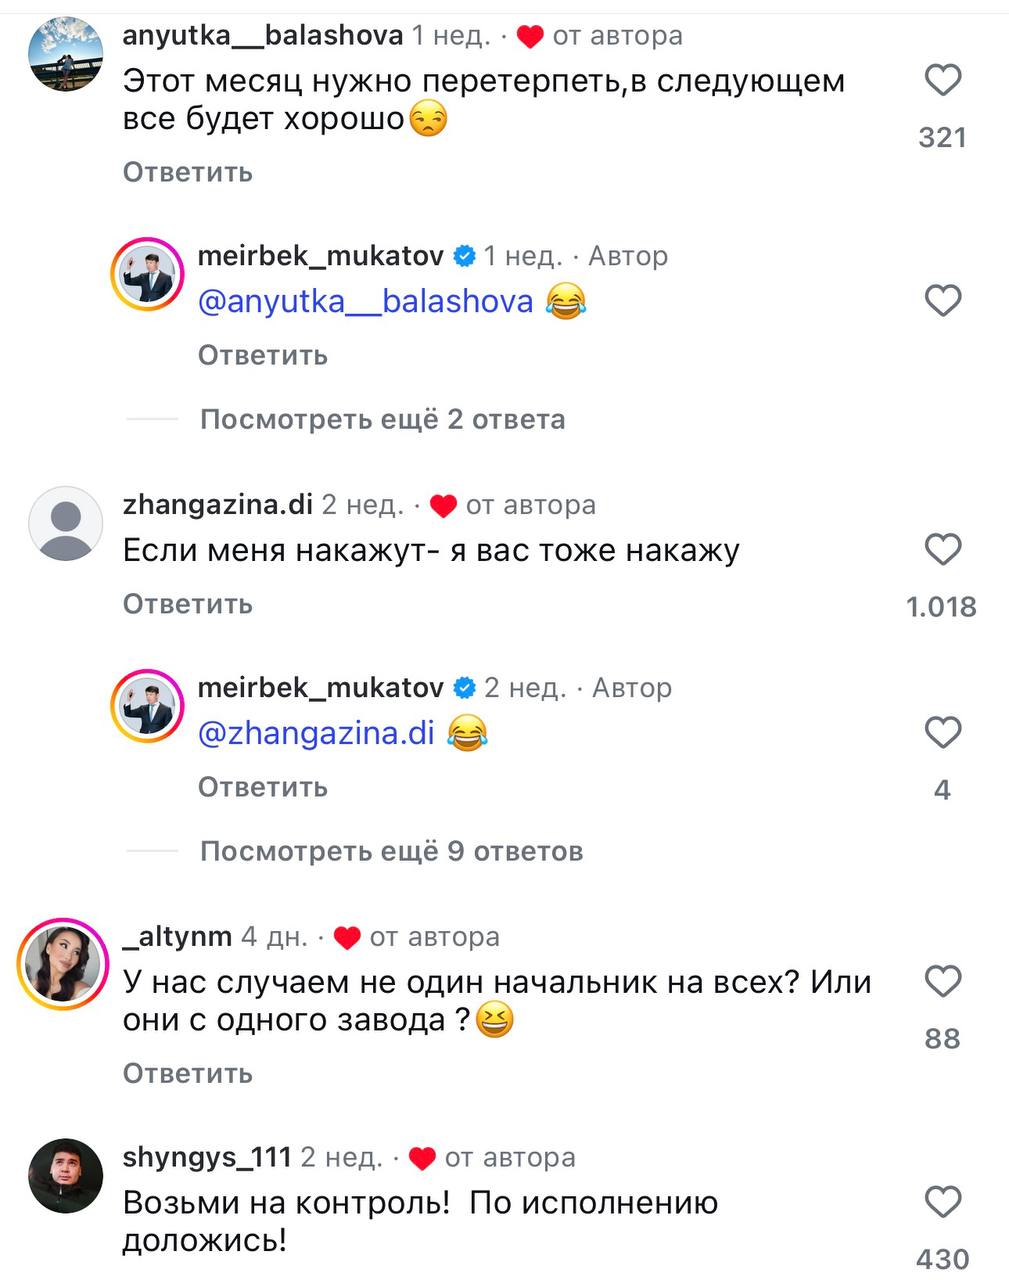Image resolution: width=1009 pixels, height=1280 pixels.
Task: Tap the @zhangazina.di mention link
Action: [x=316, y=733]
